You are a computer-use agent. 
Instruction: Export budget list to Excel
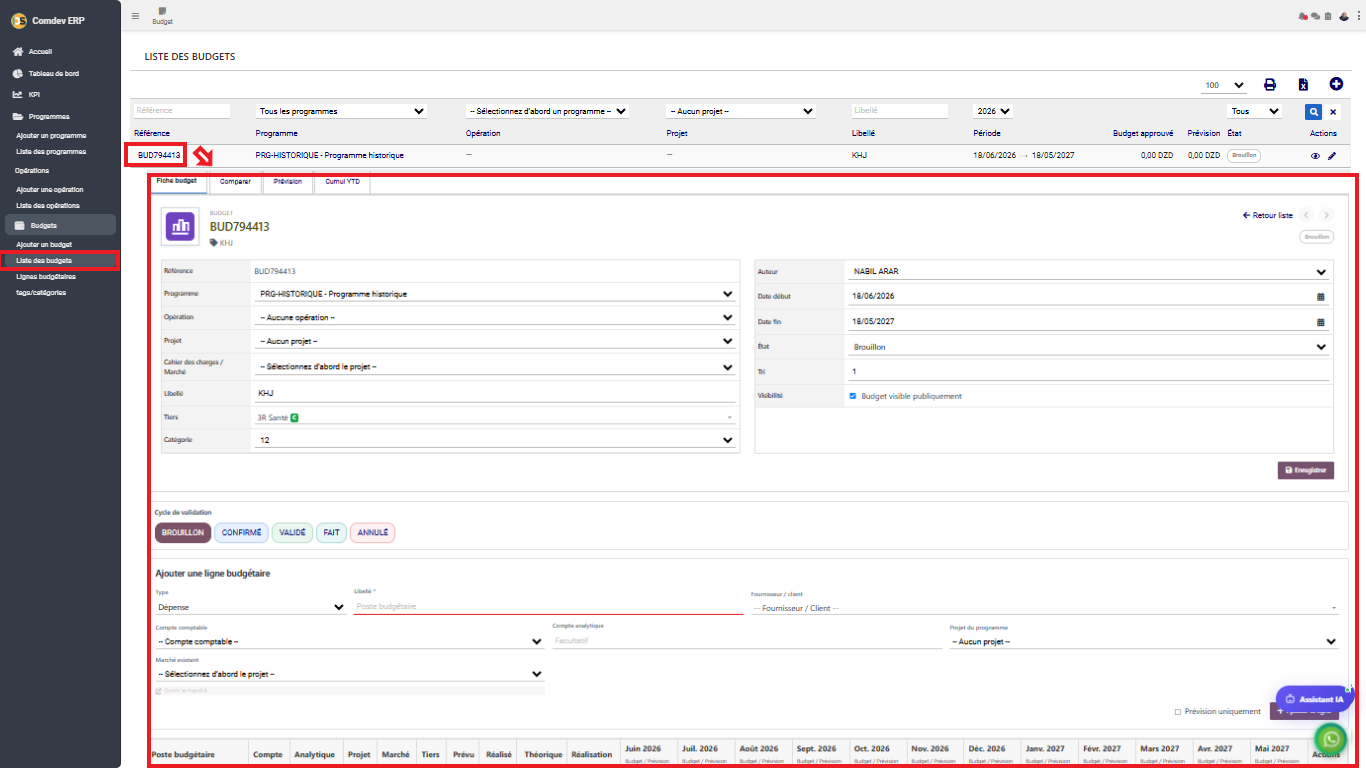(1303, 85)
